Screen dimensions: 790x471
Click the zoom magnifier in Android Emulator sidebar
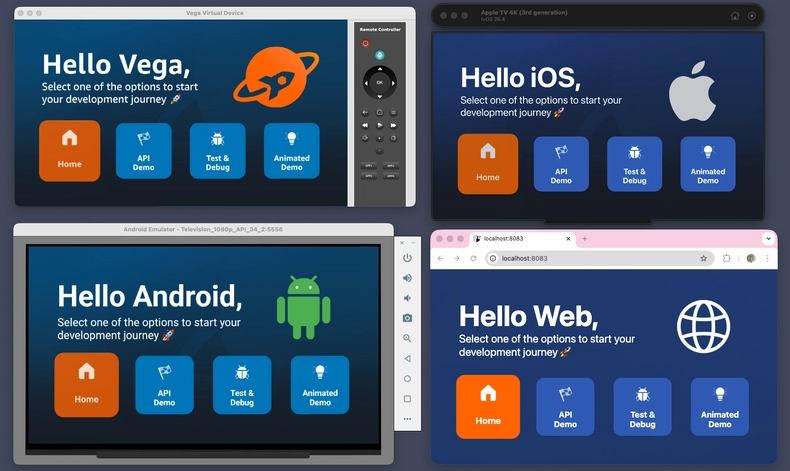pos(407,339)
